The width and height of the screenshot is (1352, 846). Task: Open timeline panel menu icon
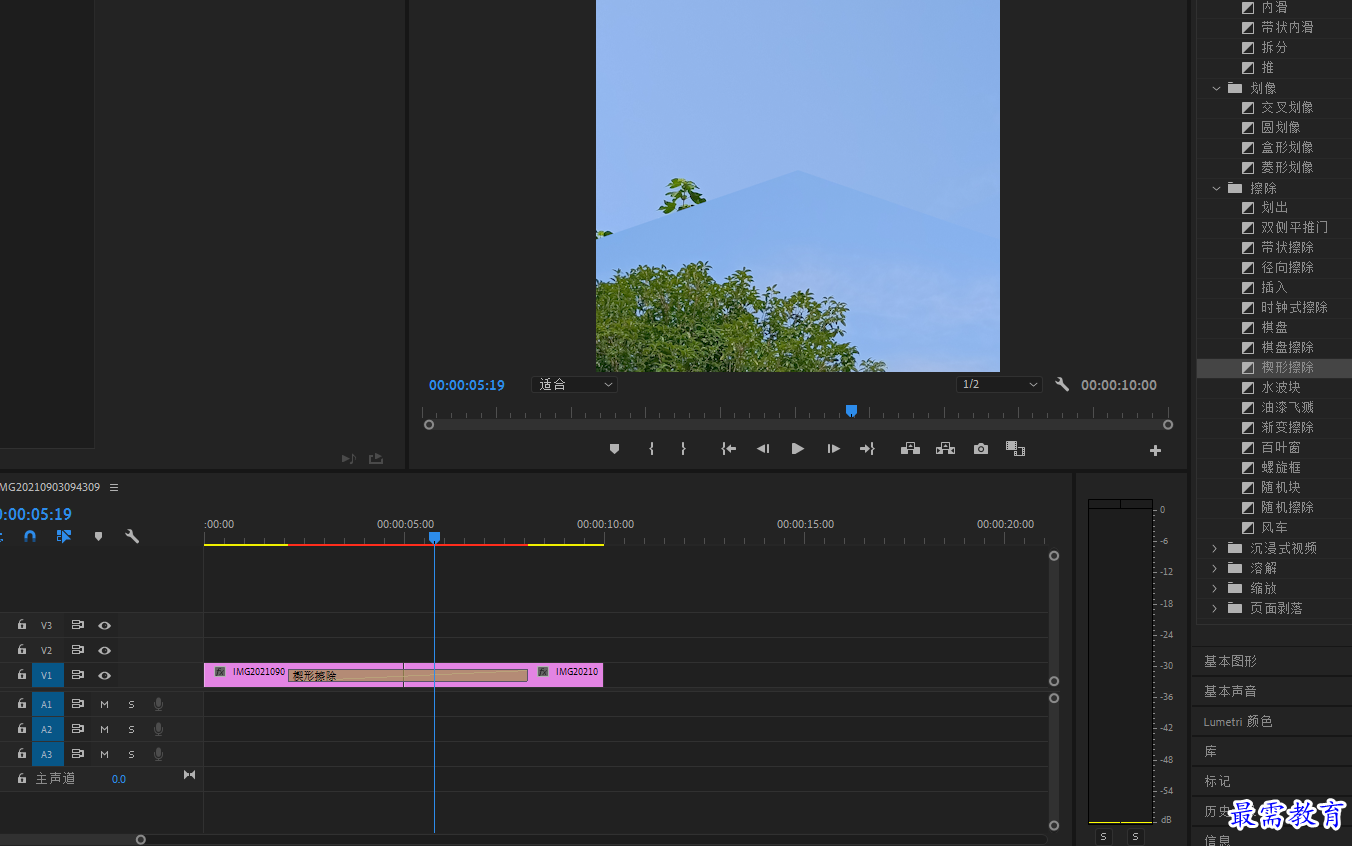pyautogui.click(x=114, y=487)
